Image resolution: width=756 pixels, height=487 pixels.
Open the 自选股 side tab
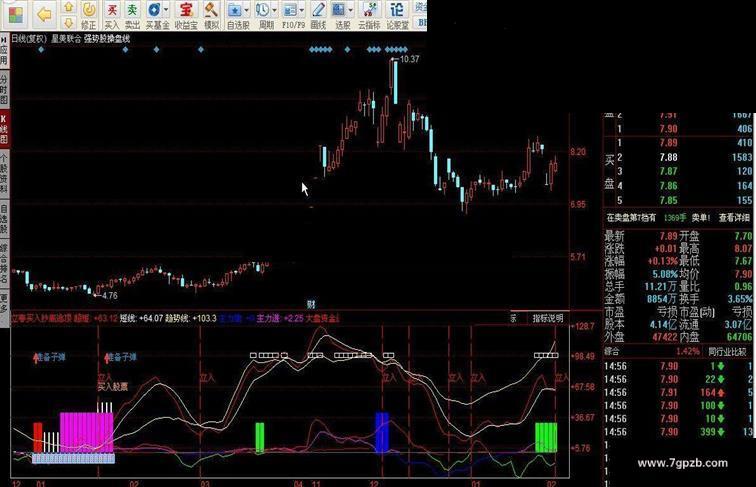tap(4, 218)
